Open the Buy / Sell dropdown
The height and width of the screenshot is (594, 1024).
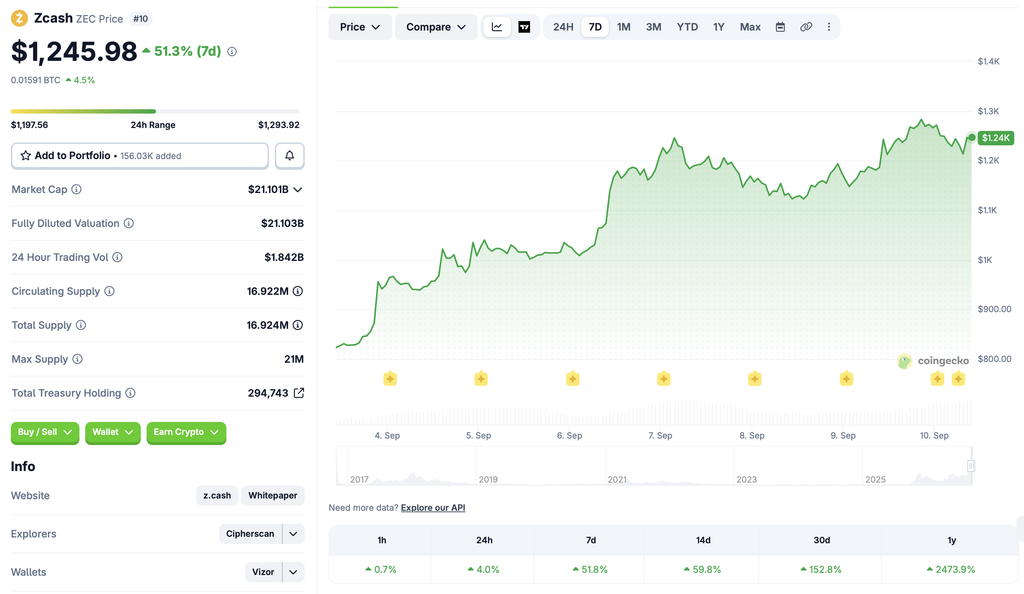coord(45,432)
